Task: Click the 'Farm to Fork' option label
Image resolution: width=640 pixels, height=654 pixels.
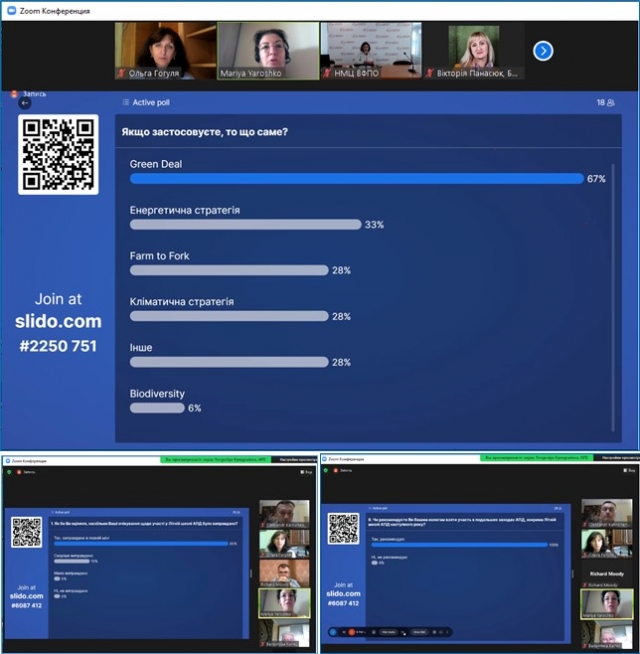Action: (159, 256)
